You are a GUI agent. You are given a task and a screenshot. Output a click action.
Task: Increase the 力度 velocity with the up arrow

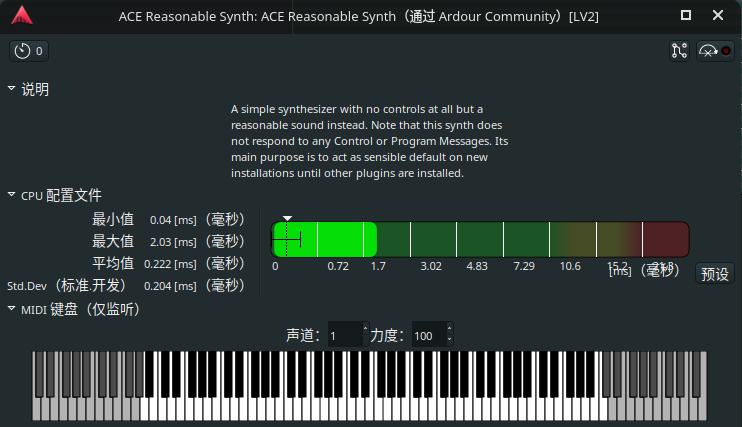(450, 328)
